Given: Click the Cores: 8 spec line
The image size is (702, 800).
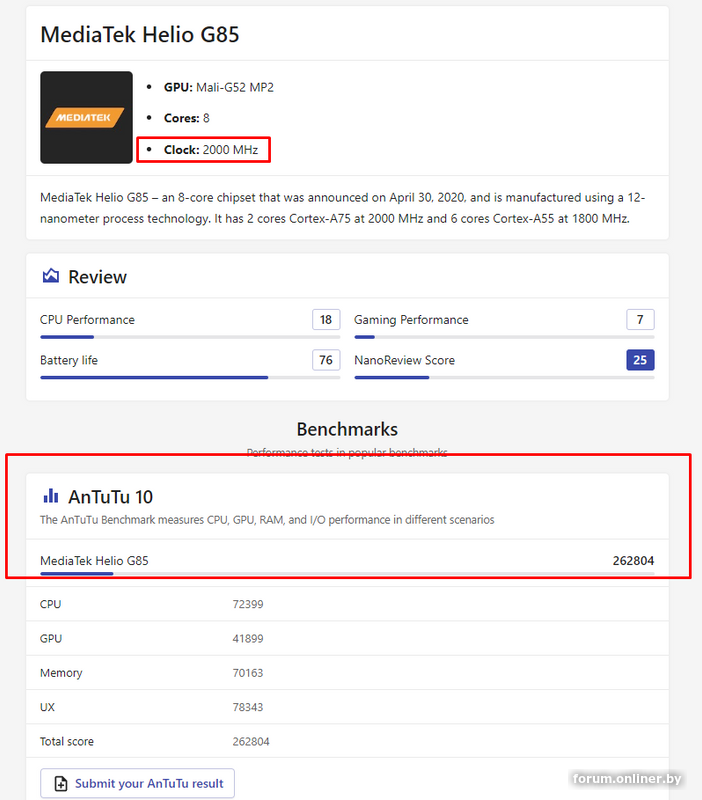Looking at the screenshot, I should (187, 118).
